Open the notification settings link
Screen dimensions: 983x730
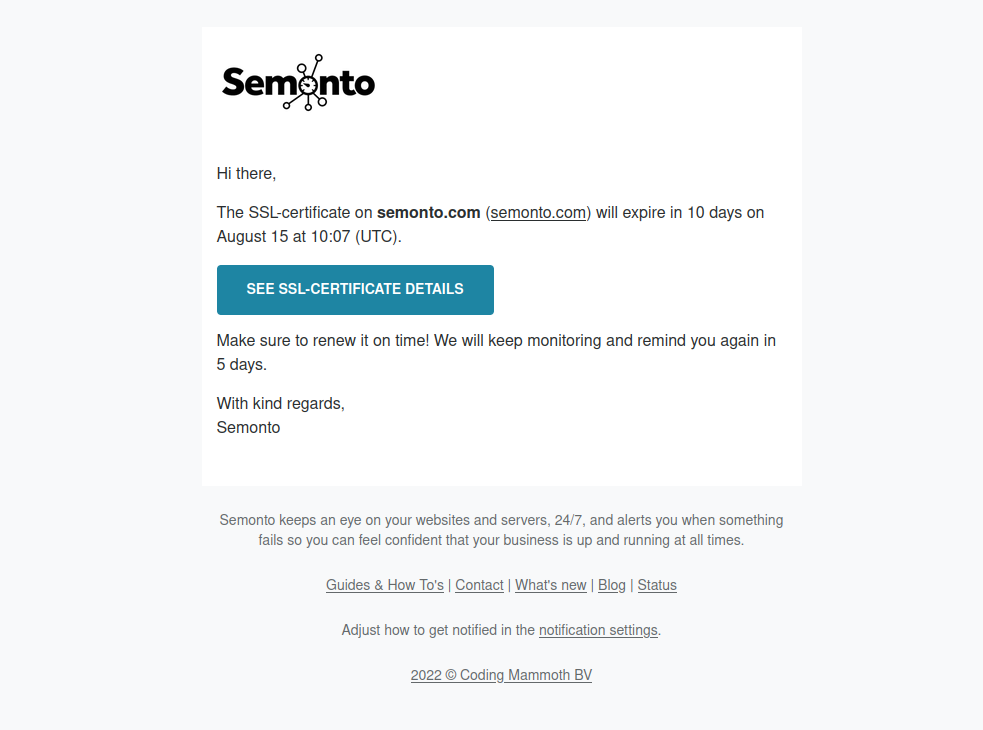tap(598, 630)
